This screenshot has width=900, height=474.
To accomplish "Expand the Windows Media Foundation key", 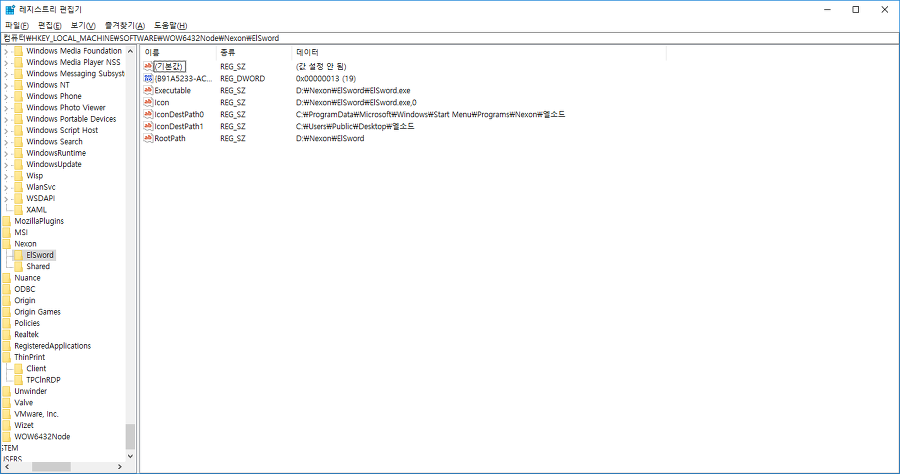I will coord(6,51).
